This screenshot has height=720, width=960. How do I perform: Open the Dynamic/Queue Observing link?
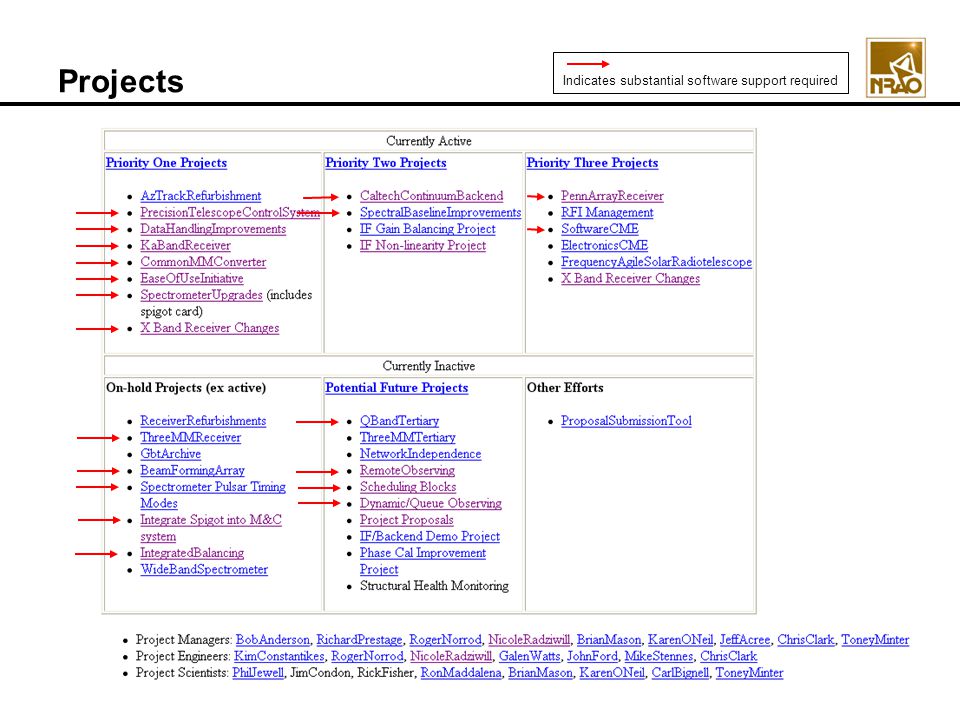pyautogui.click(x=431, y=504)
